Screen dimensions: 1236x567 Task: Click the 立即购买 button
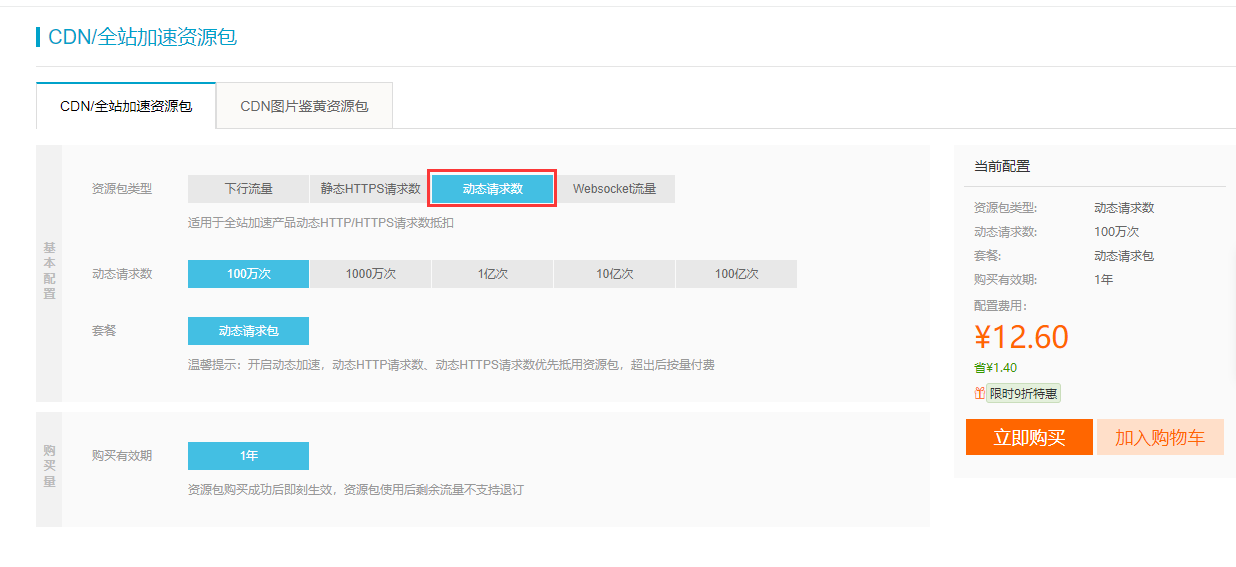click(x=1029, y=437)
